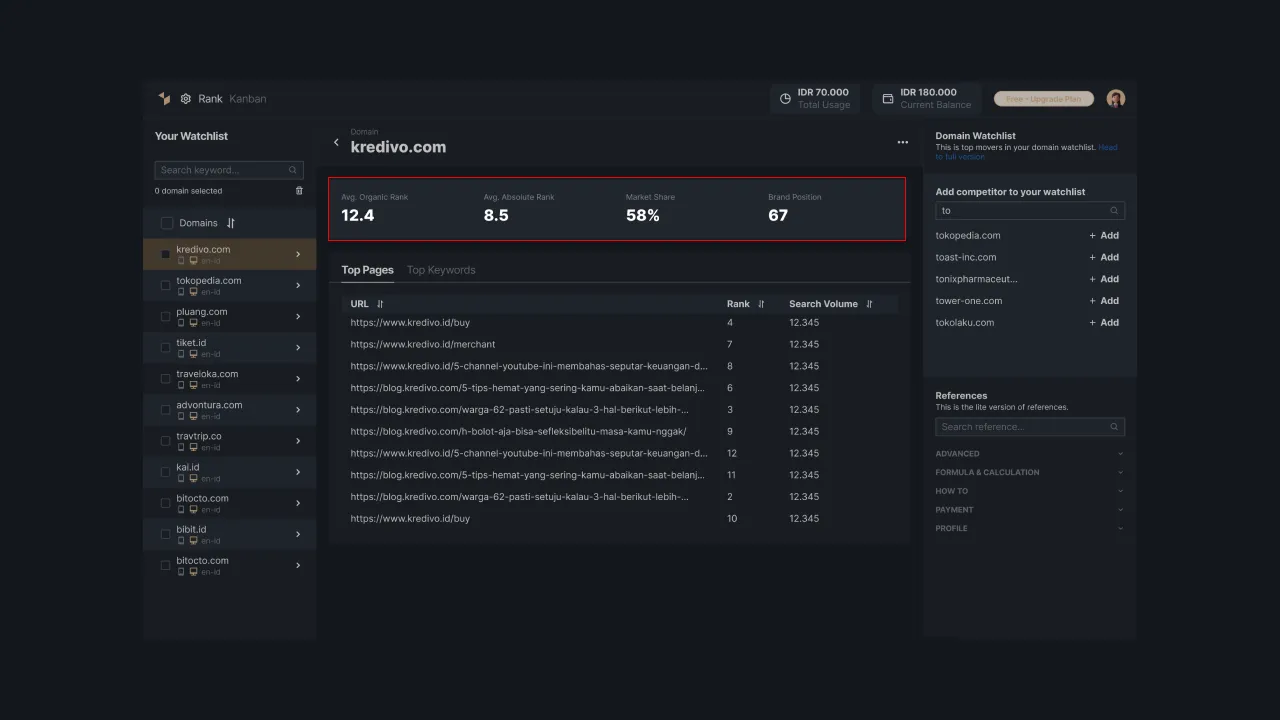This screenshot has width=1280, height=720.
Task: Open pluang.com details via its chevron
Action: pyautogui.click(x=298, y=317)
